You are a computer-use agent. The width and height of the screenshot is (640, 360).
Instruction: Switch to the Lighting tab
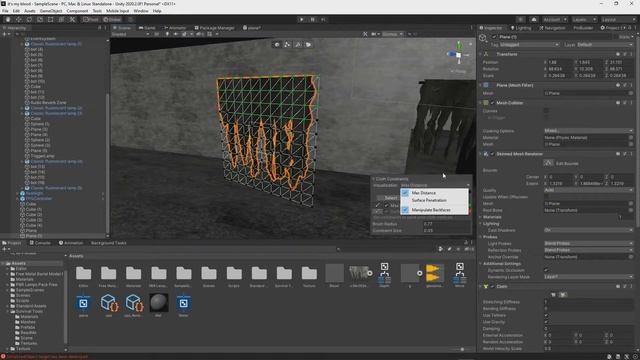521,28
